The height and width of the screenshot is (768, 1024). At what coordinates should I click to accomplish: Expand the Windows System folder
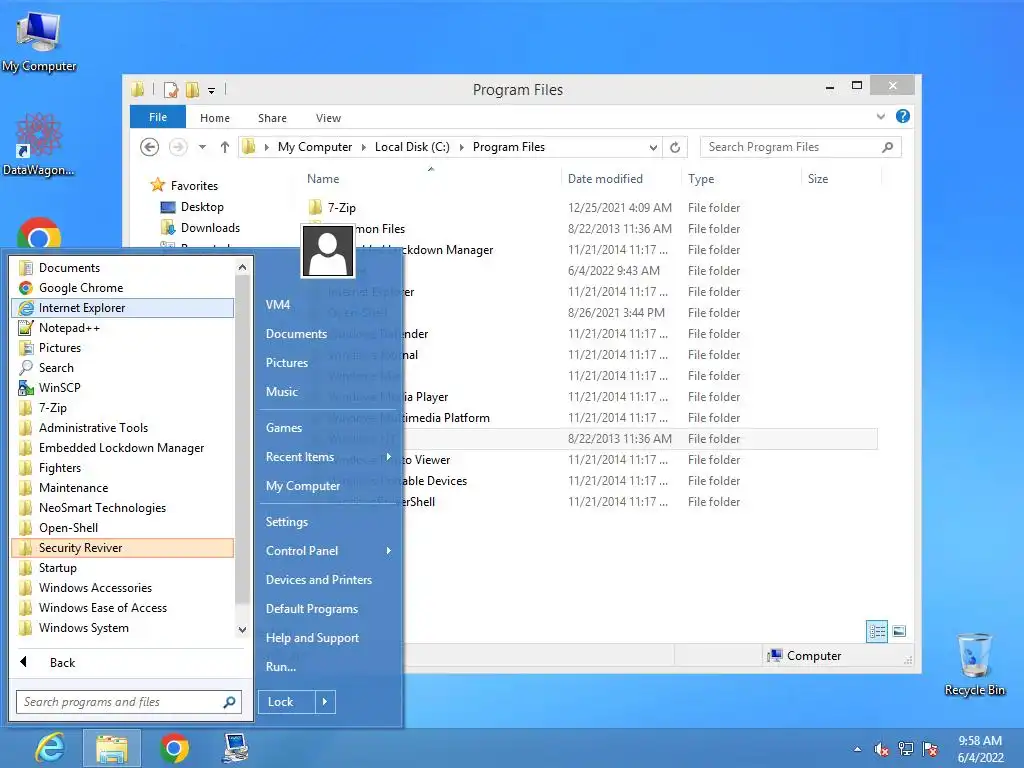pos(123,628)
